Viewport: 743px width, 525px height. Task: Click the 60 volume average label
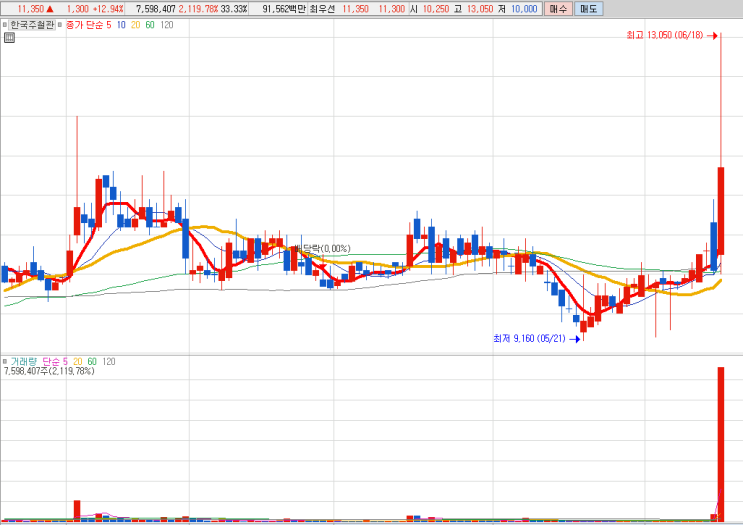(92, 362)
